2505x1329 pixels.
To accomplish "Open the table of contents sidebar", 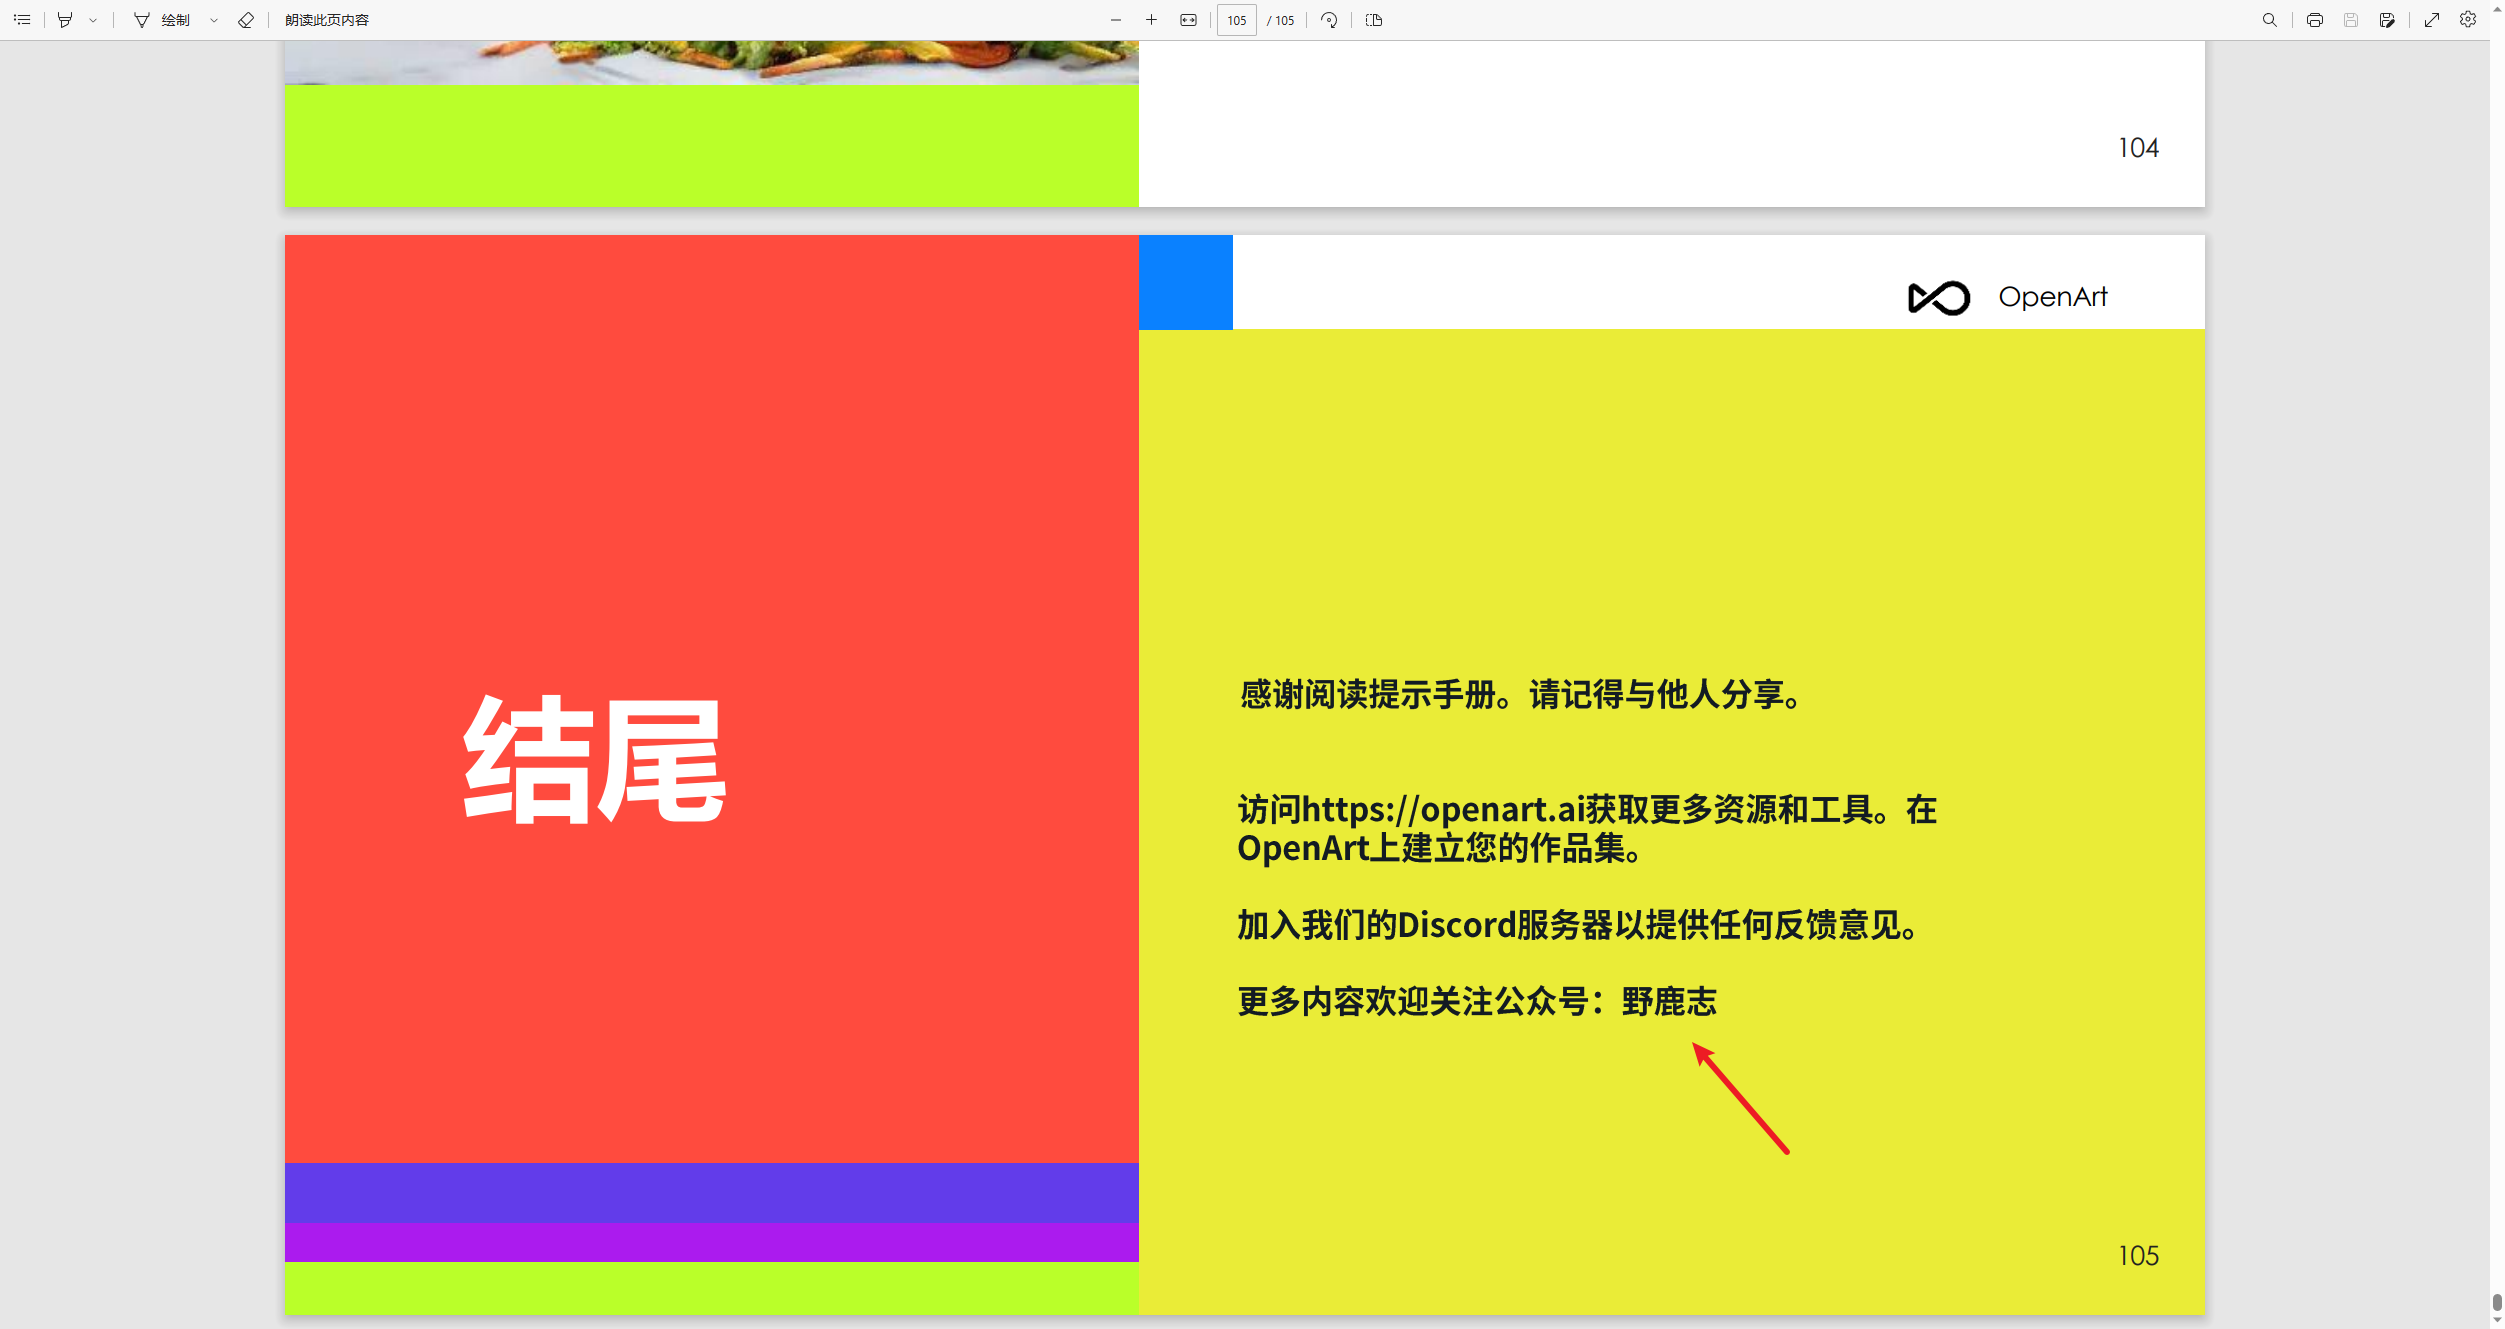I will pyautogui.click(x=22, y=20).
